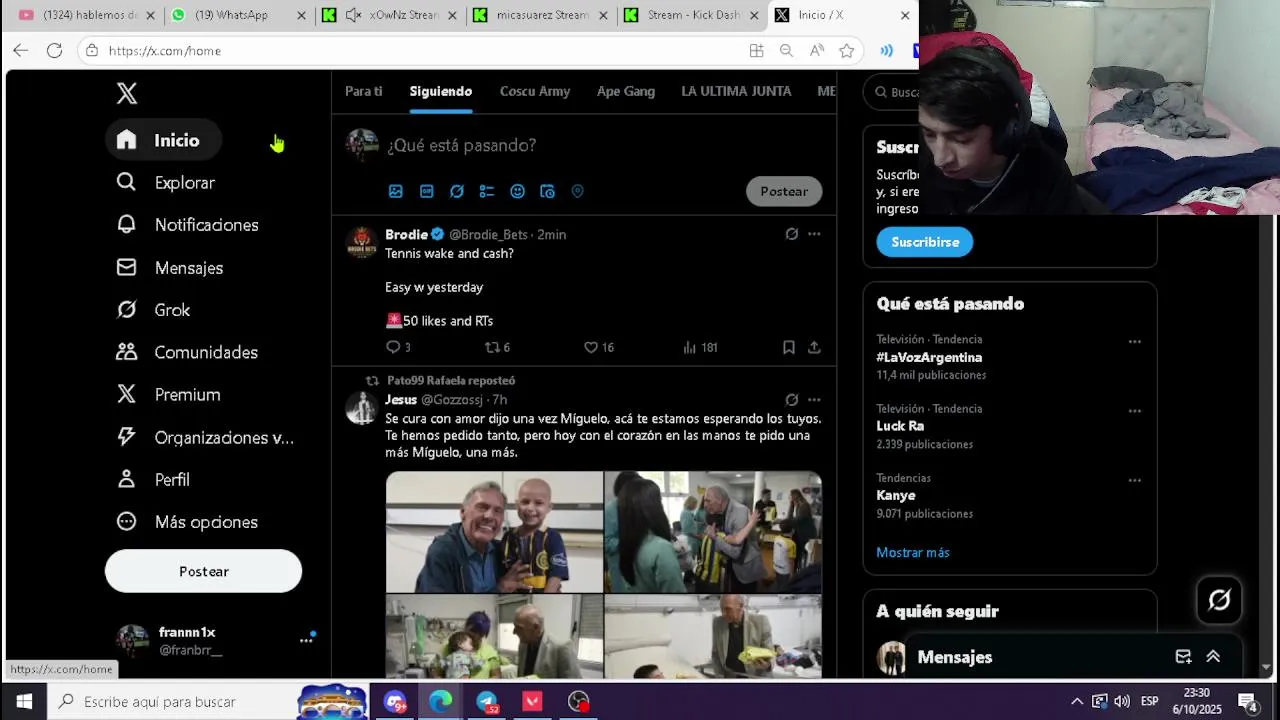Open Brodie_Bets profile handle
Screen dimensions: 1280x720
click(488, 234)
